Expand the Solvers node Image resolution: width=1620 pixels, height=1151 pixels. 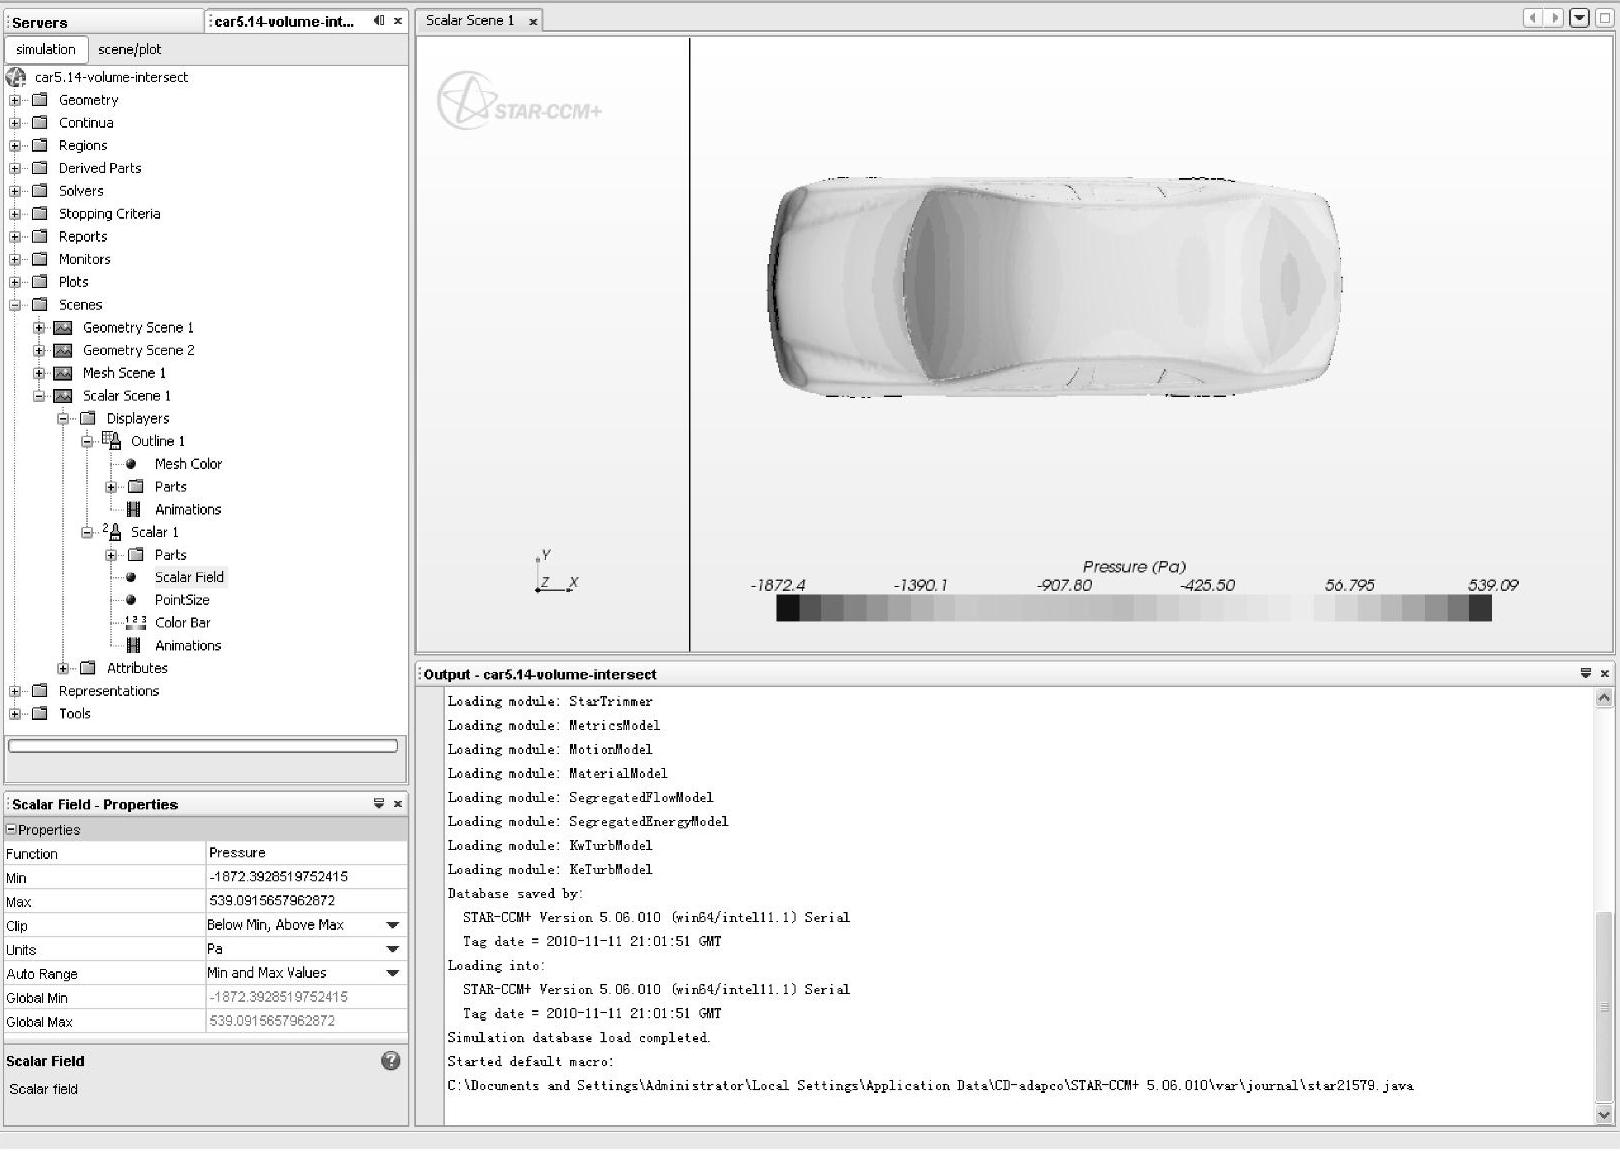[15, 191]
